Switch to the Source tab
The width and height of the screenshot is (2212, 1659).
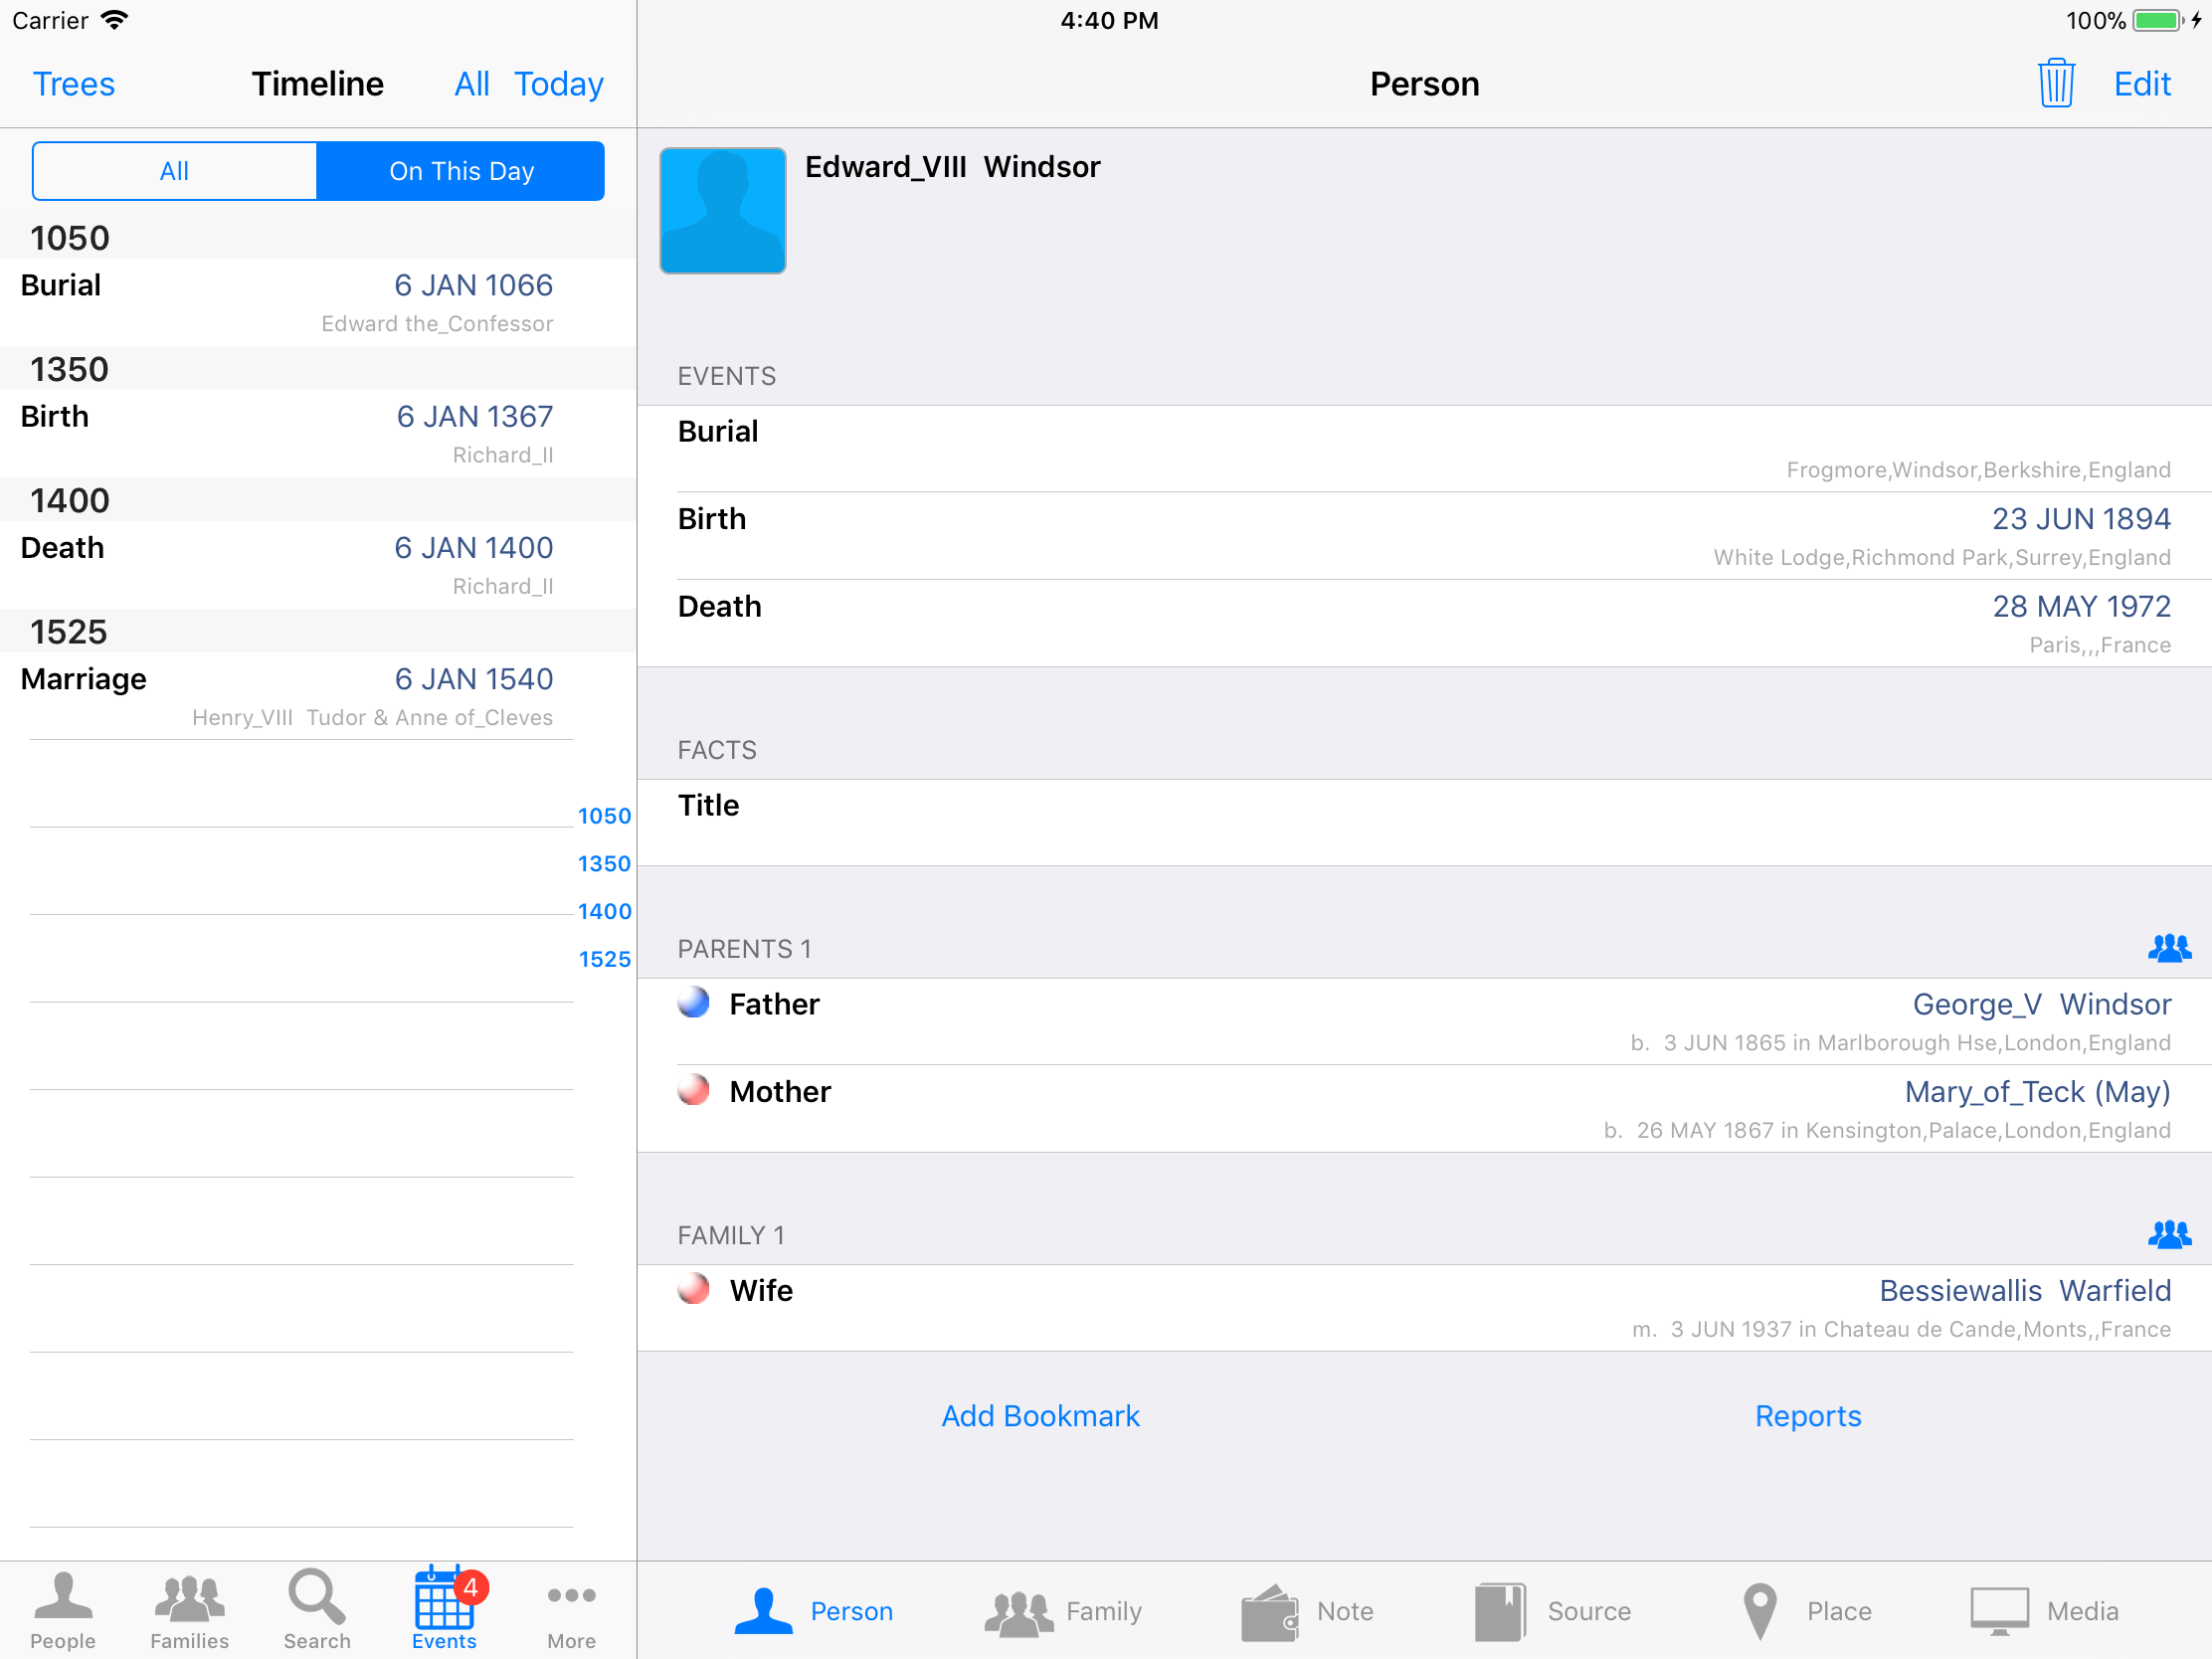click(x=1553, y=1611)
